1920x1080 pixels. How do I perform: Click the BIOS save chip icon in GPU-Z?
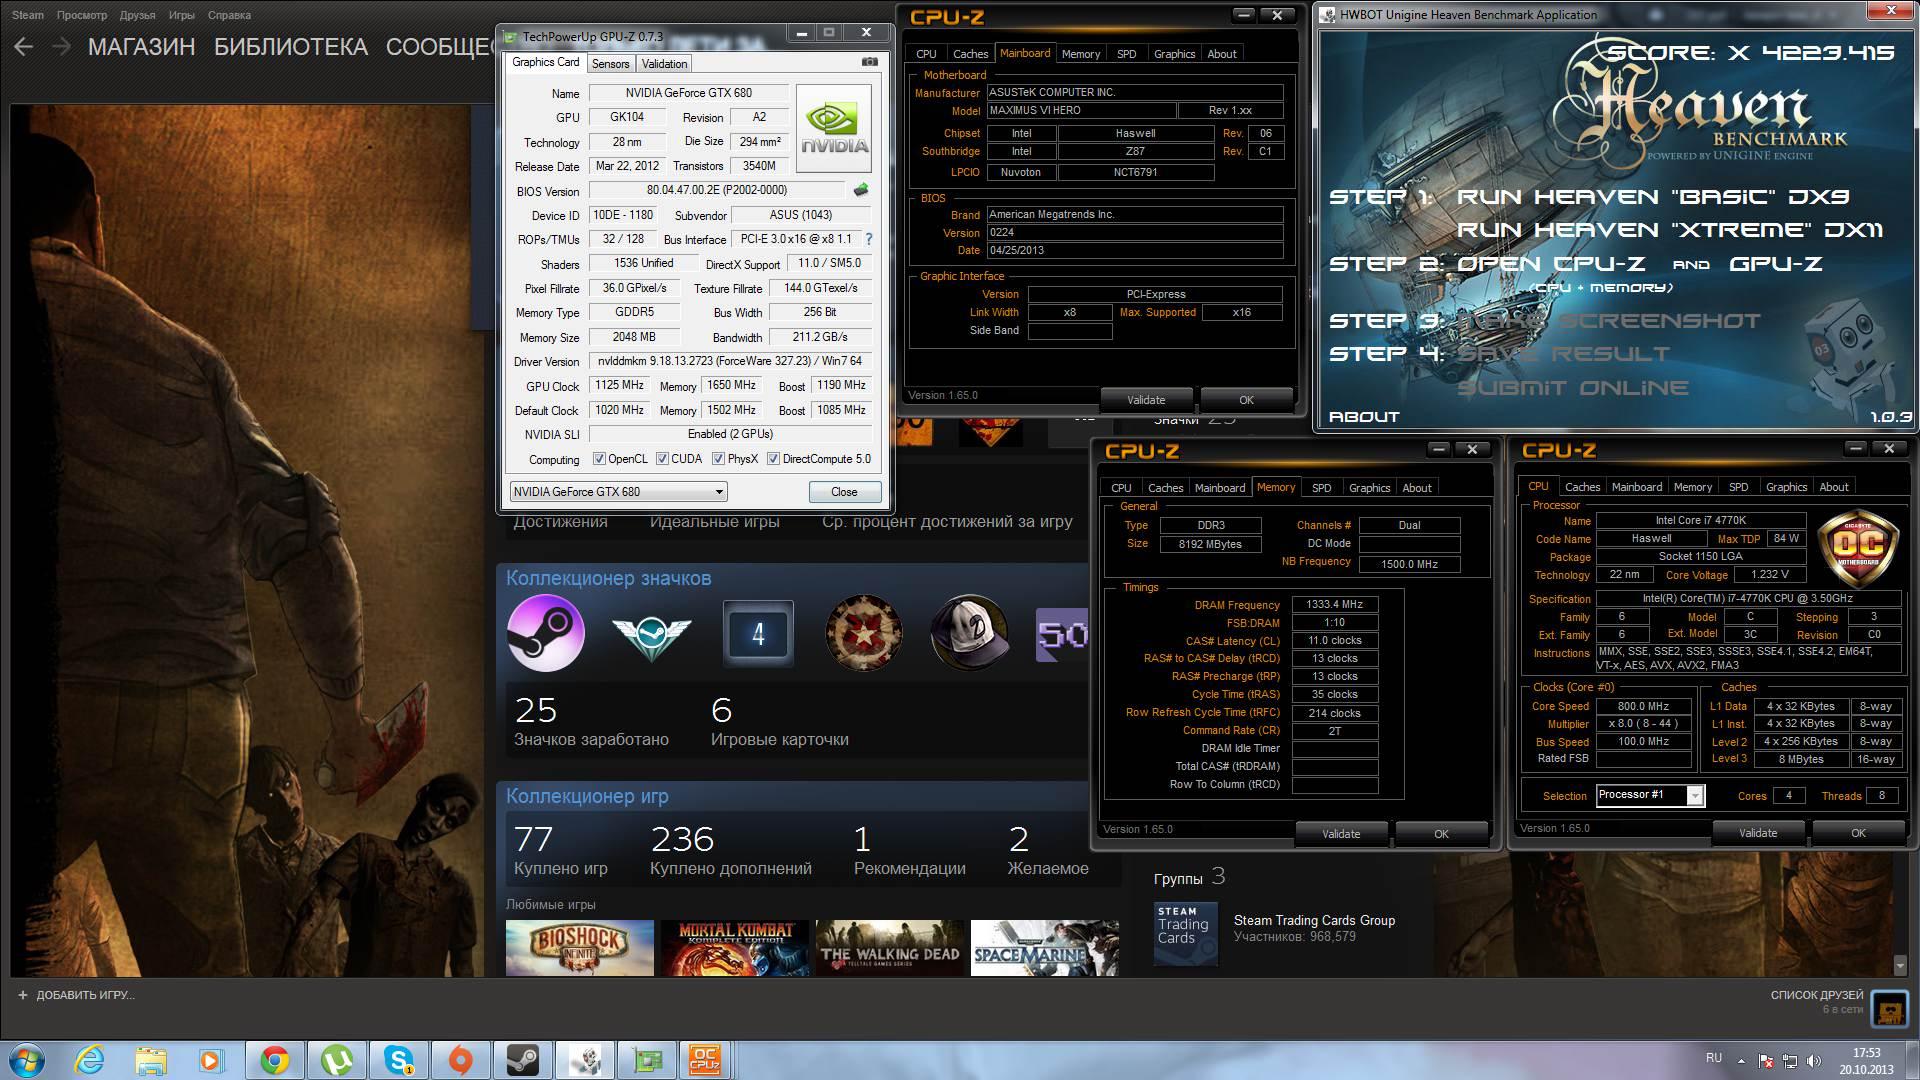pos(861,190)
